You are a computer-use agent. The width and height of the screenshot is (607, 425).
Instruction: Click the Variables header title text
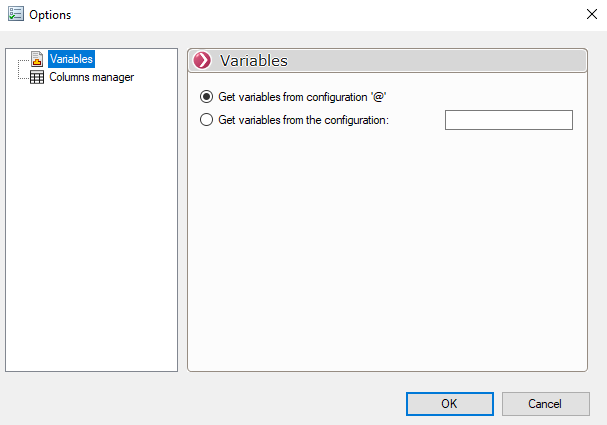(253, 60)
